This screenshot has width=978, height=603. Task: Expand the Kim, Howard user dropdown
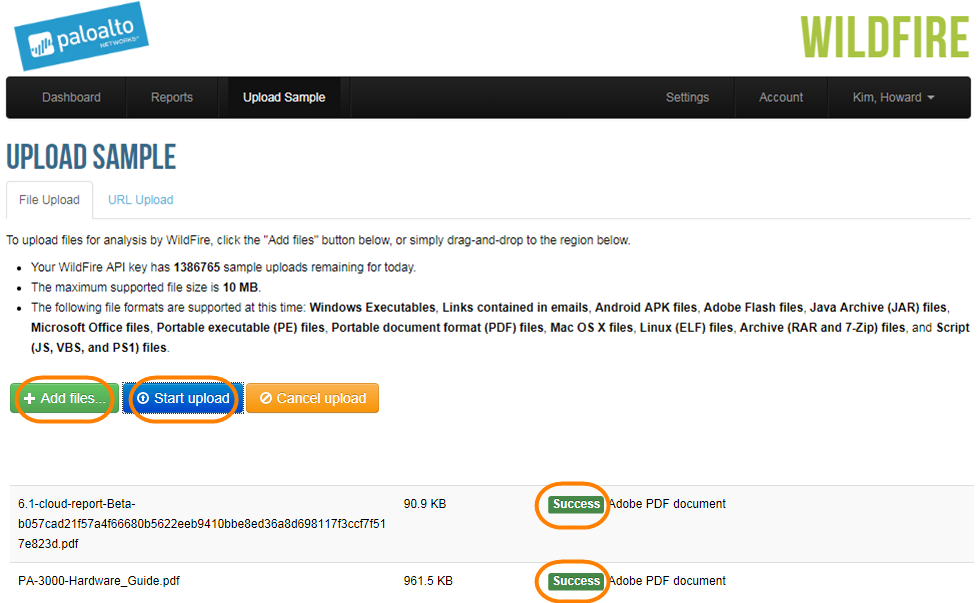pos(893,97)
